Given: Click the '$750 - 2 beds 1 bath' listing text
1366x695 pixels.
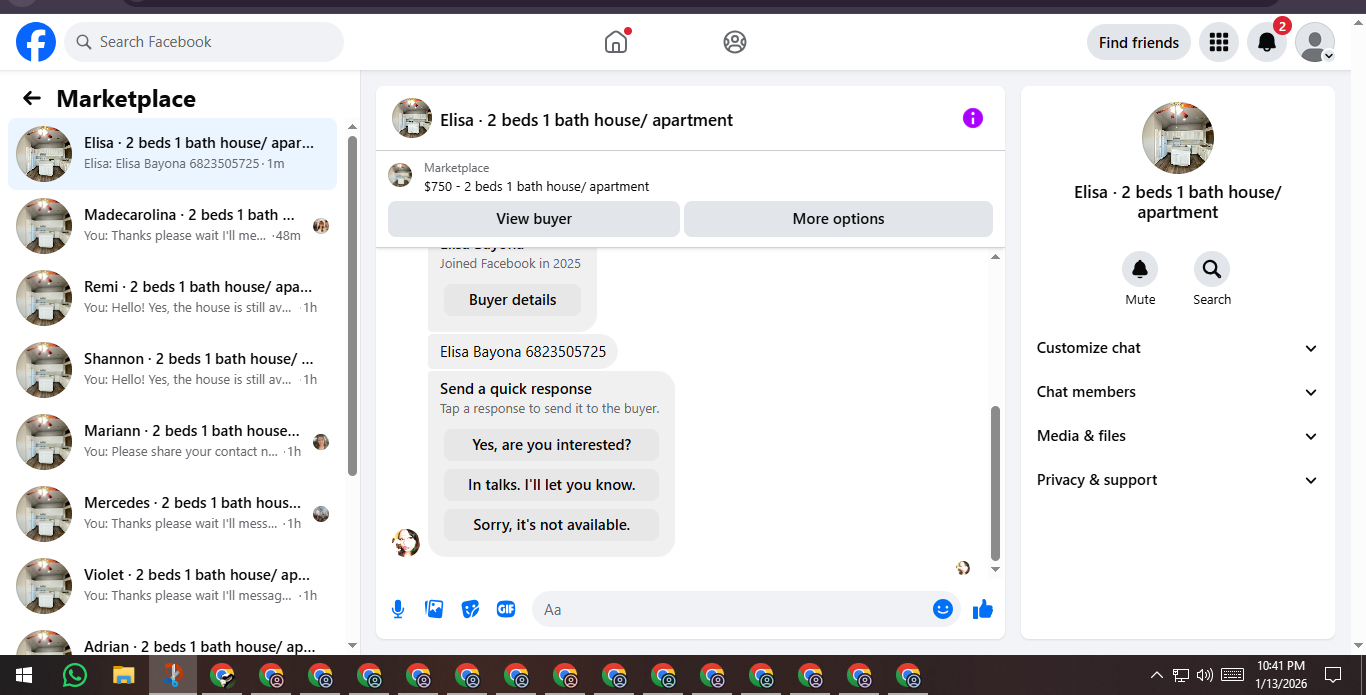Looking at the screenshot, I should [x=536, y=186].
